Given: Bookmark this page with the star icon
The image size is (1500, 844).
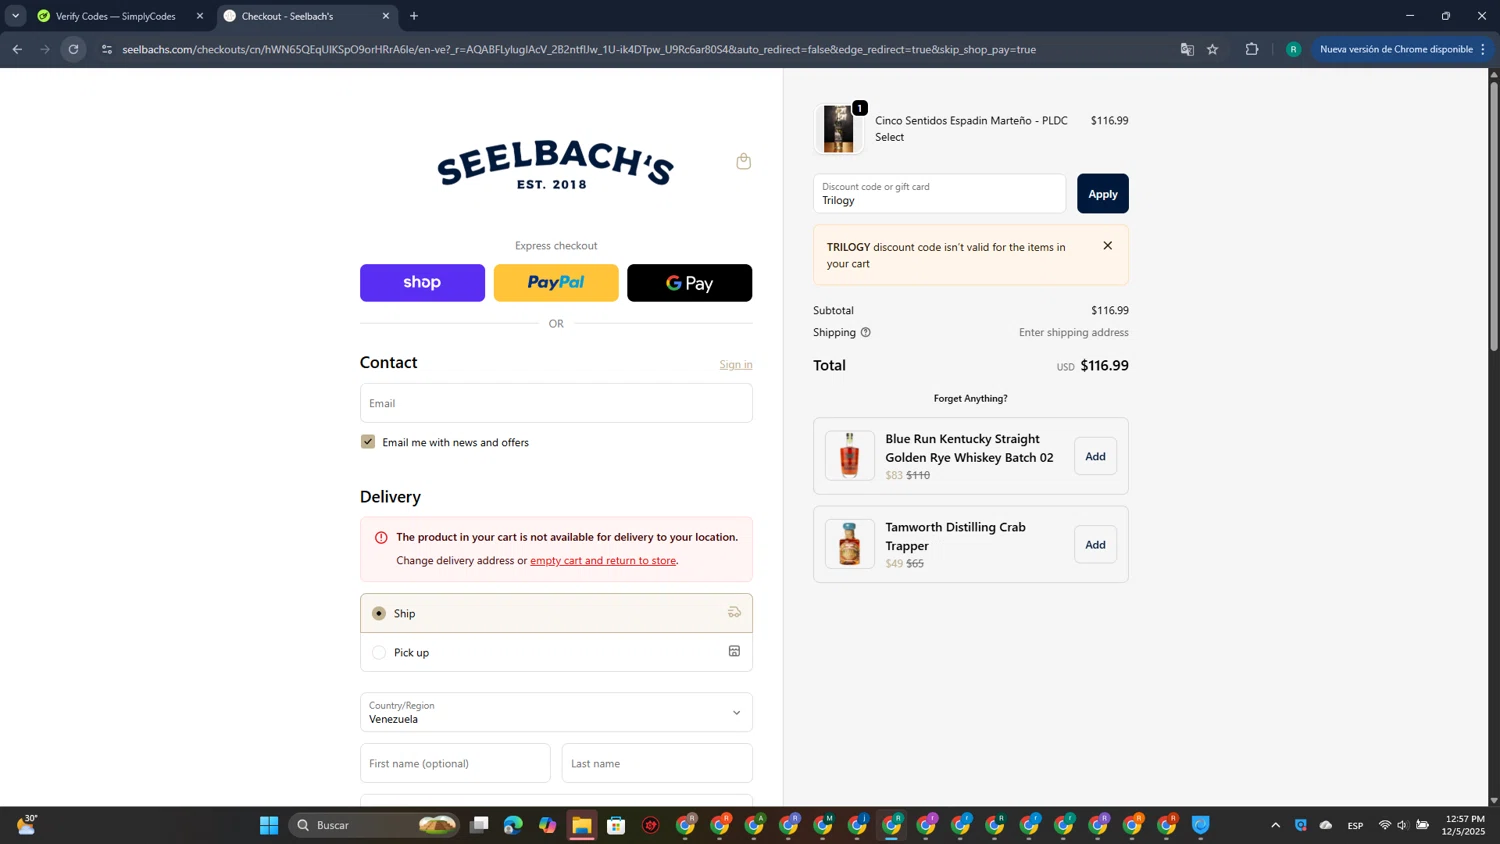Looking at the screenshot, I should point(1213,49).
